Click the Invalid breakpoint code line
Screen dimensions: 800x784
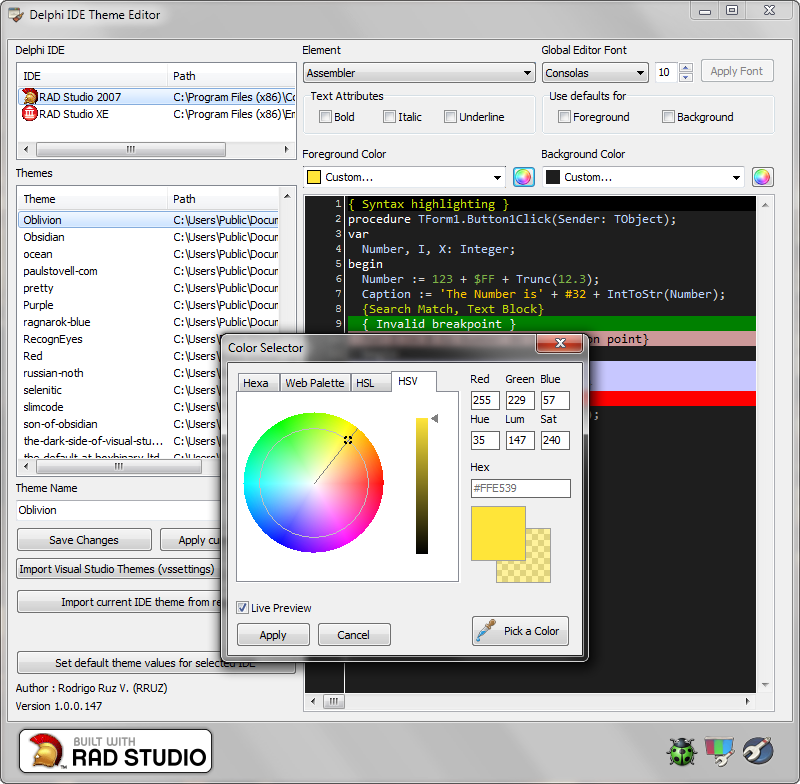point(551,324)
